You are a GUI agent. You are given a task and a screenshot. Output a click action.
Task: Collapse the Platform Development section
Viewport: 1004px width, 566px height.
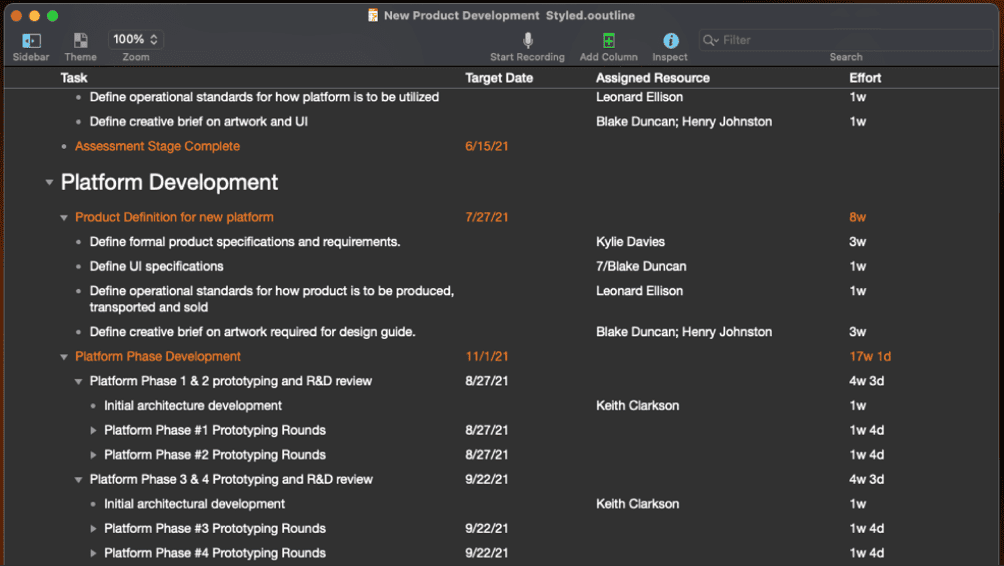49,182
